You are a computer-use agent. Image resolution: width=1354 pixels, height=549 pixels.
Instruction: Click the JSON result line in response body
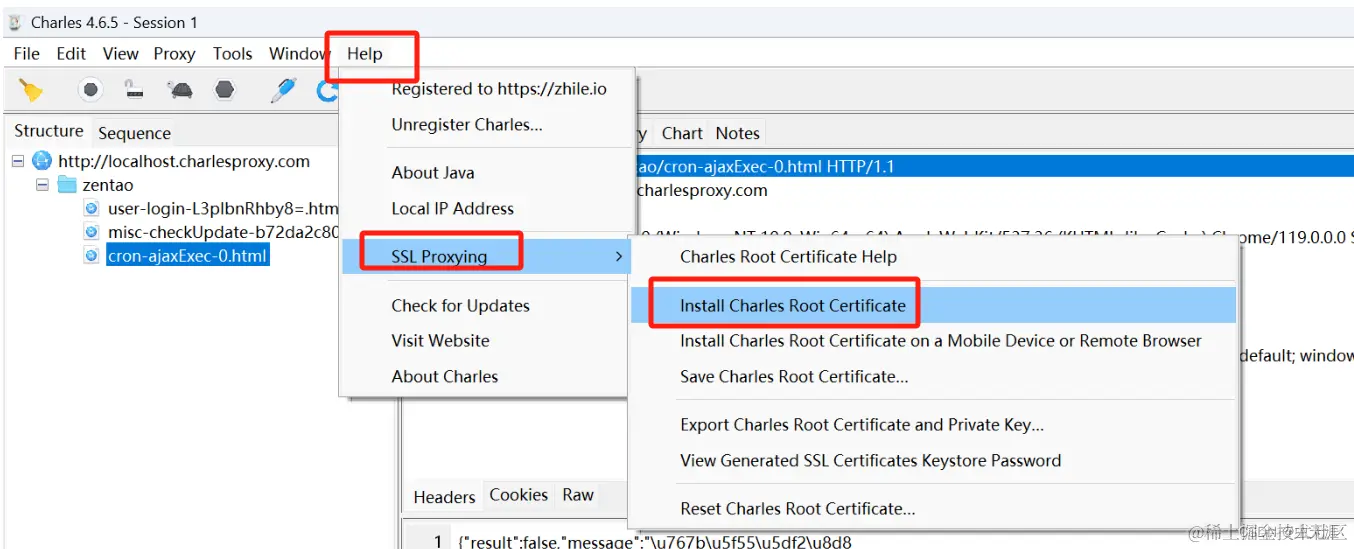[655, 541]
